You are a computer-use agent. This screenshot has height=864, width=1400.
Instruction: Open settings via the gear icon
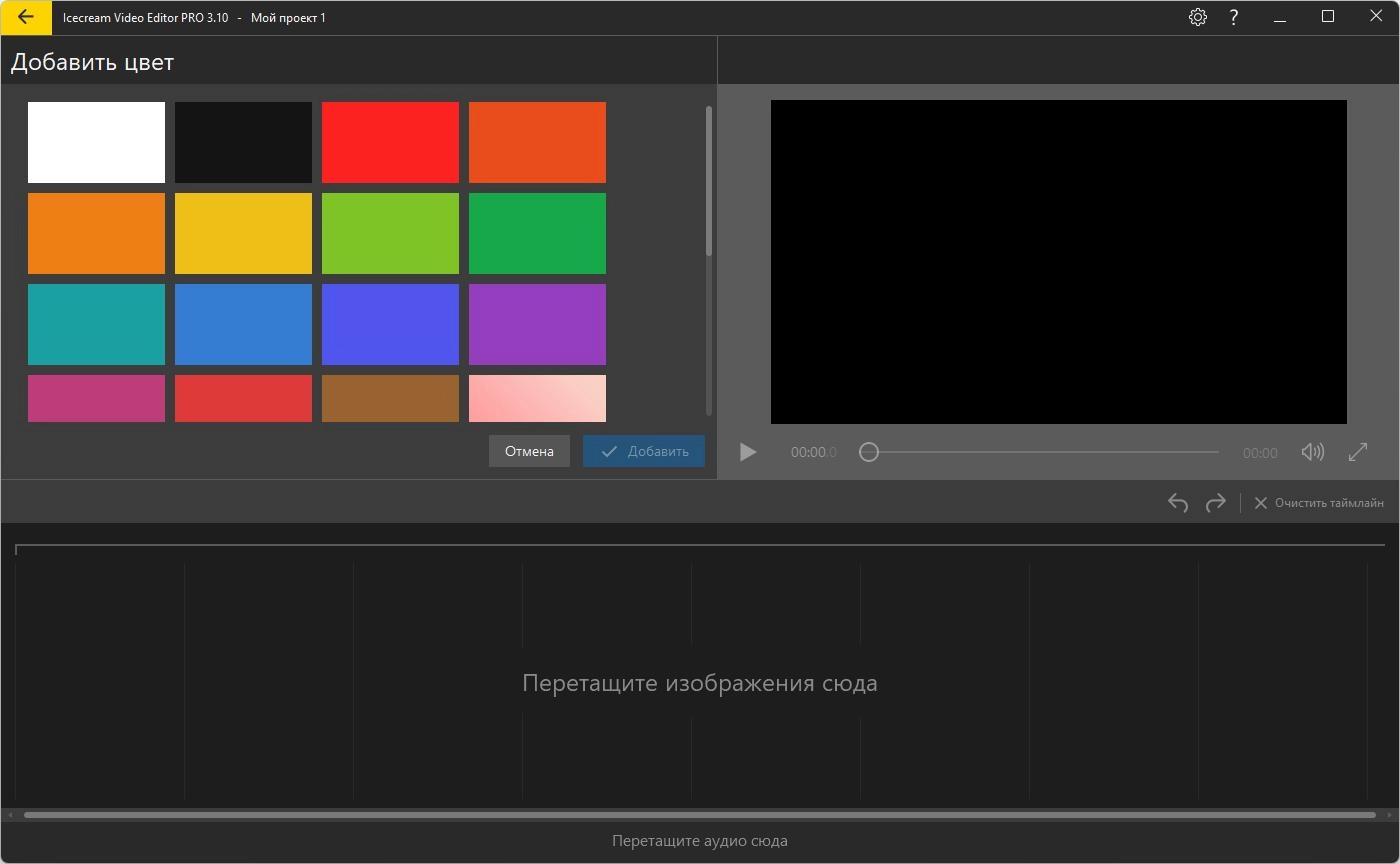[x=1198, y=17]
